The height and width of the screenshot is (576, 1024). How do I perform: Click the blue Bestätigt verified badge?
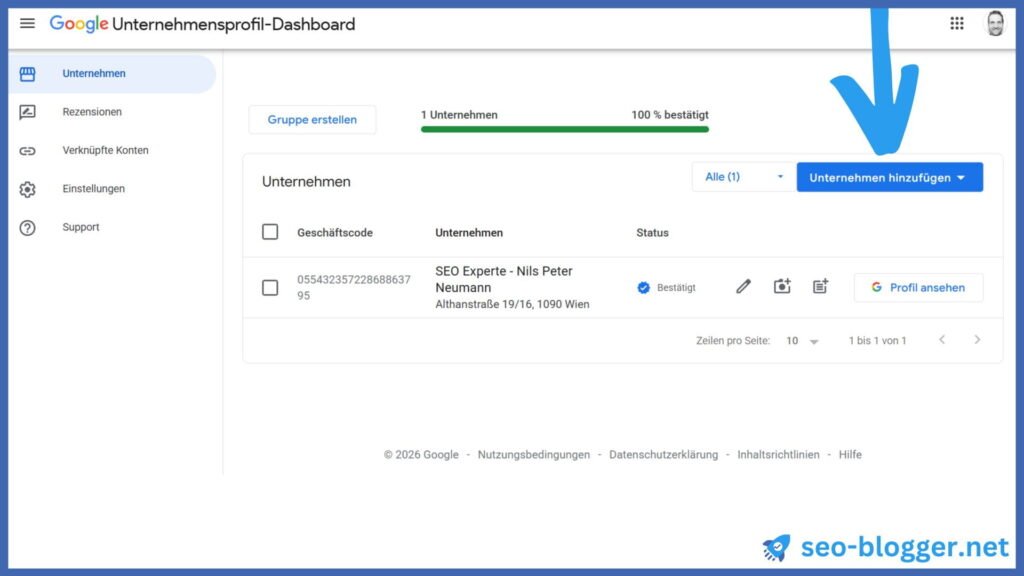coord(643,287)
